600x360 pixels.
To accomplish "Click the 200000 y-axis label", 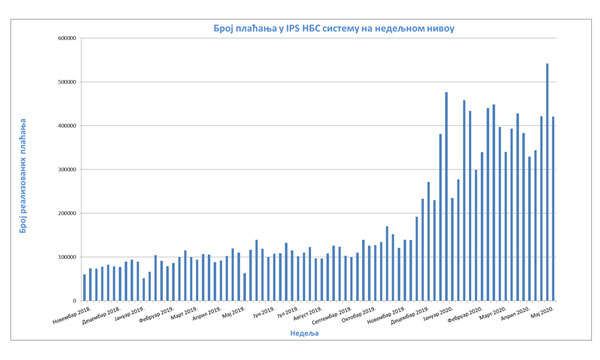I will [x=67, y=213].
